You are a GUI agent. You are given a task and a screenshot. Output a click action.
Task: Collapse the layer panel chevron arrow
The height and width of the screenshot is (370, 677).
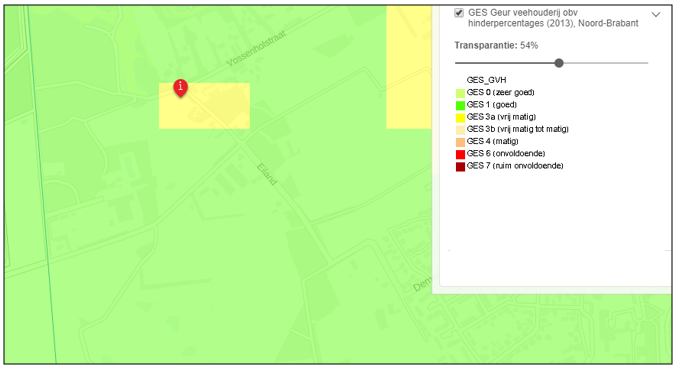[656, 15]
